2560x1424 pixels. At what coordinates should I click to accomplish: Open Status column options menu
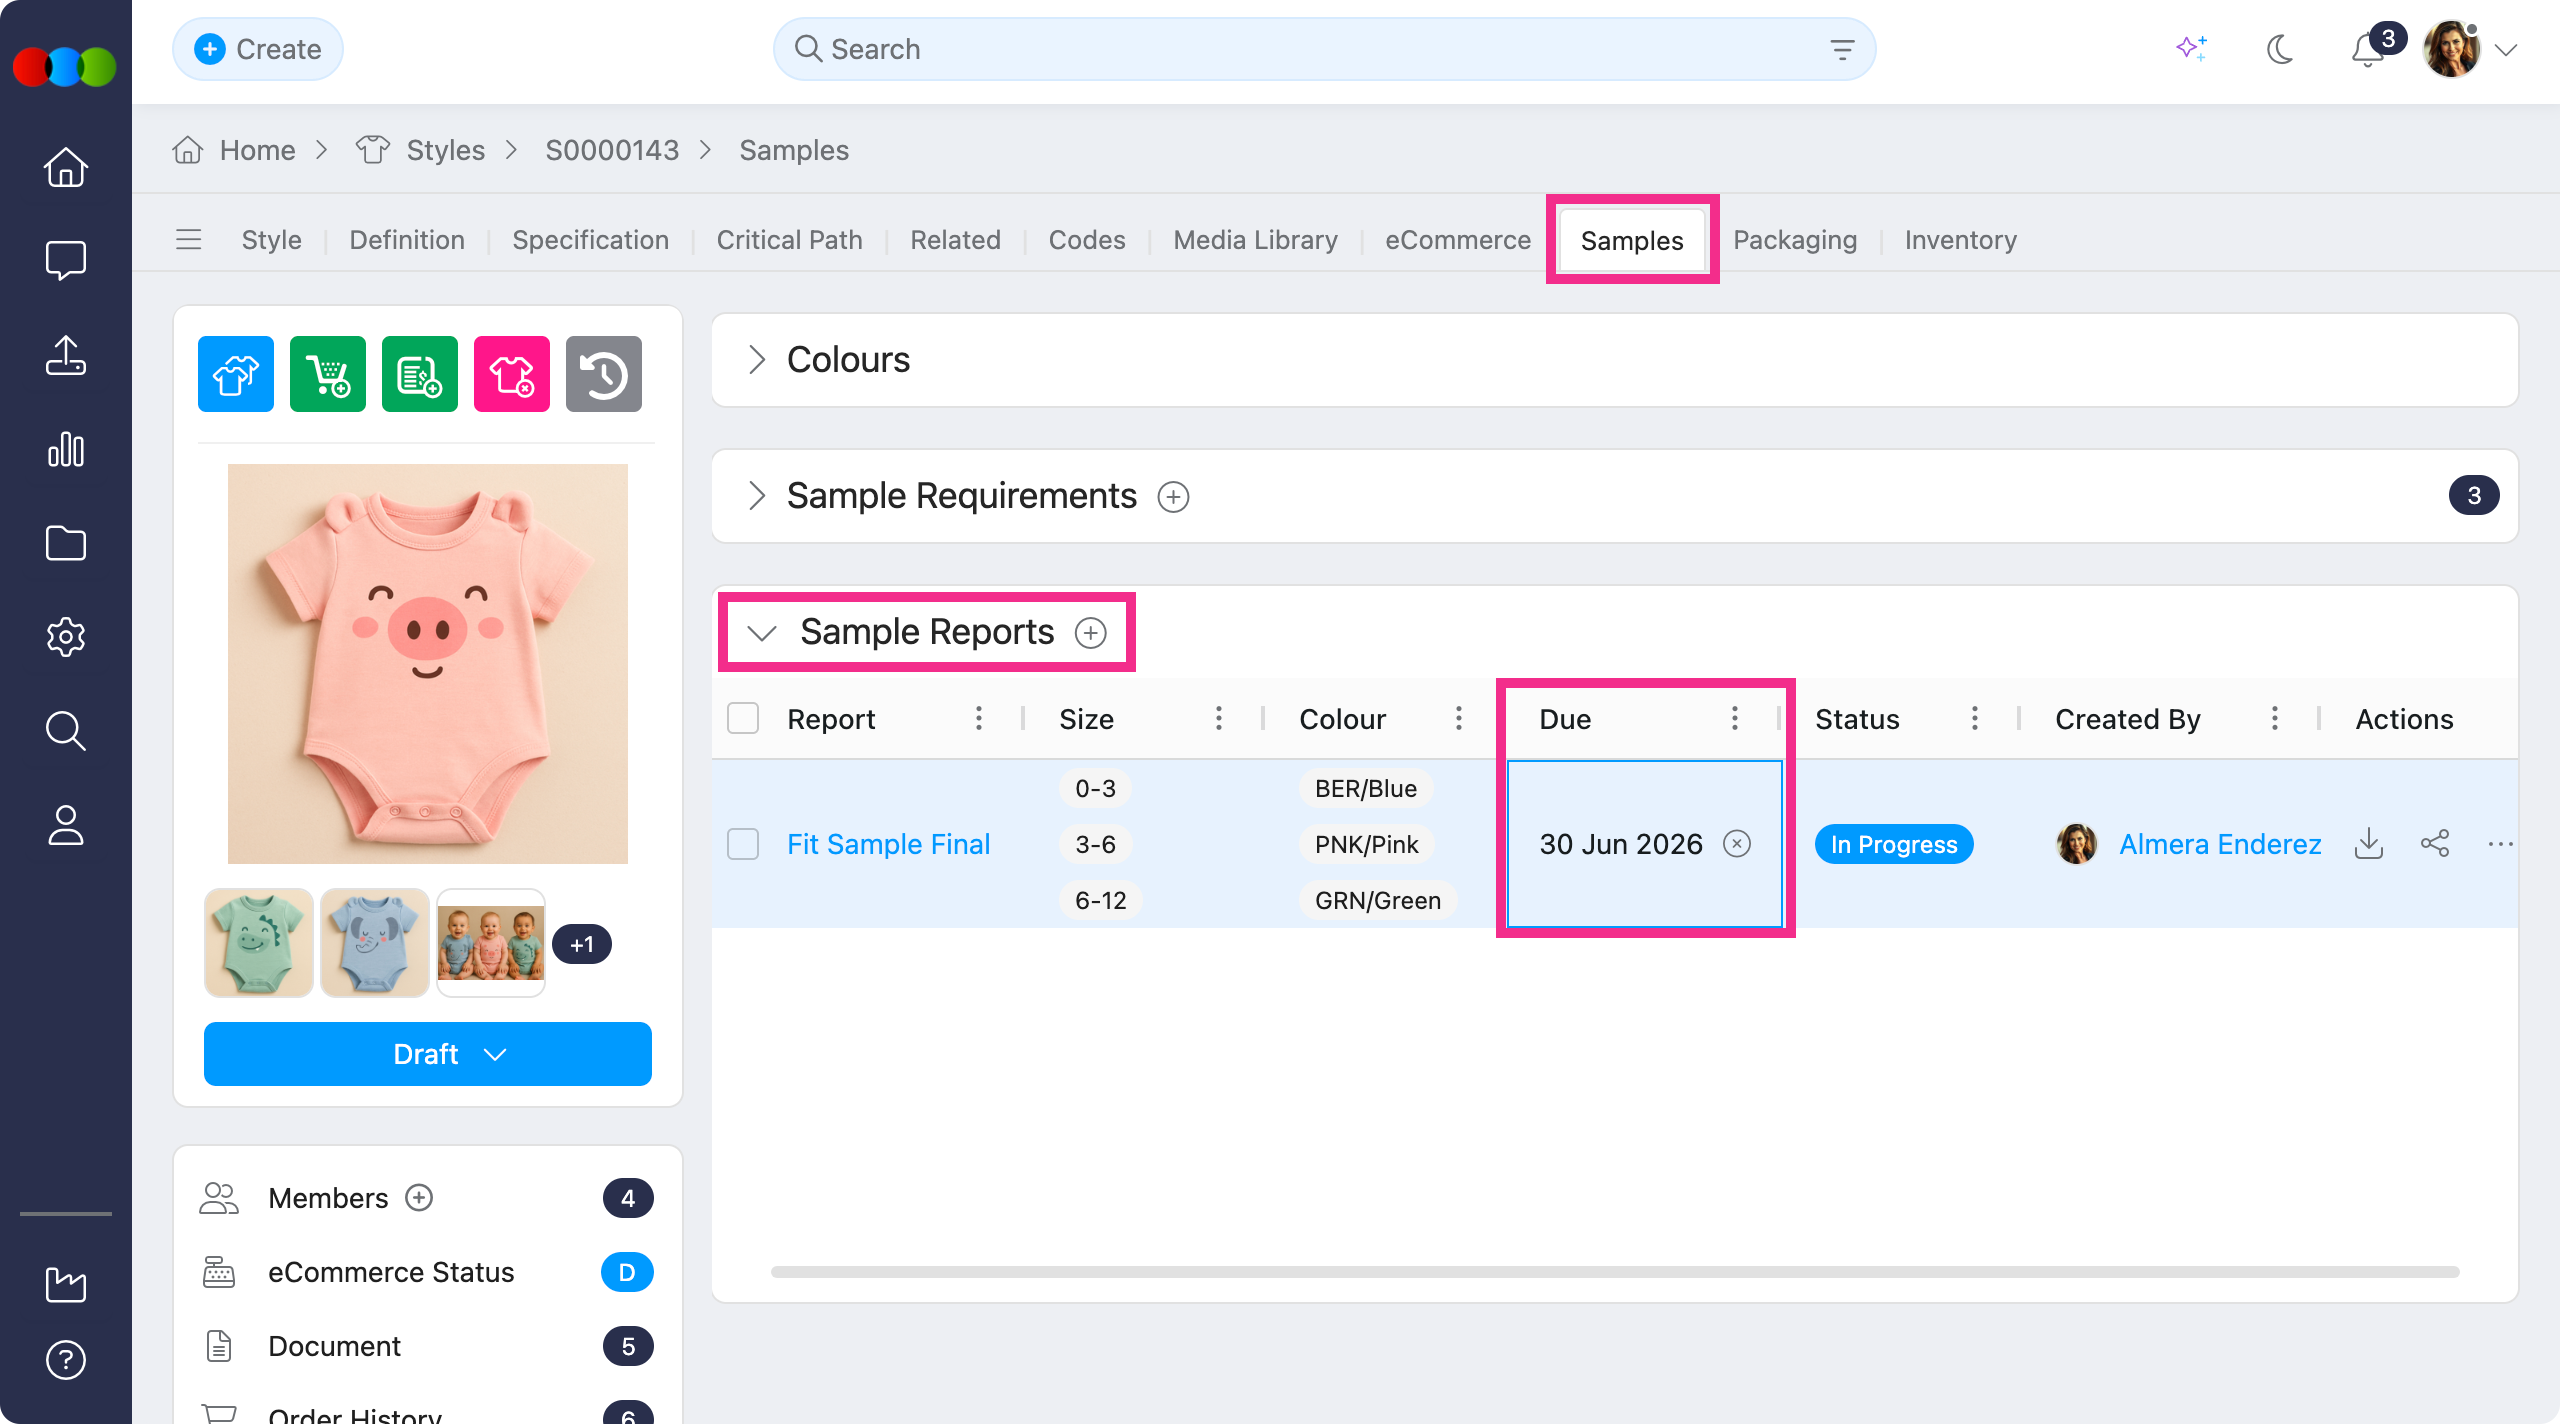point(1975,718)
